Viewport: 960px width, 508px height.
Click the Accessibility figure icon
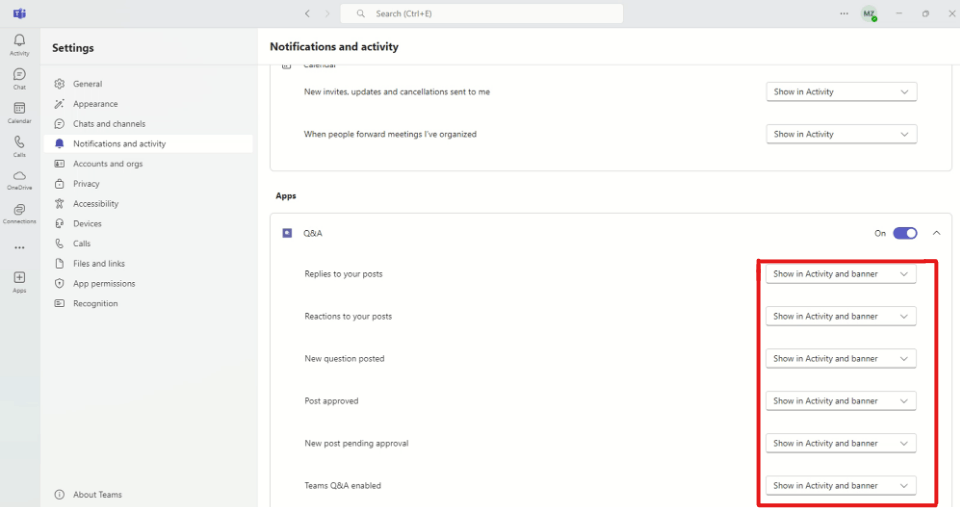pyautogui.click(x=59, y=204)
